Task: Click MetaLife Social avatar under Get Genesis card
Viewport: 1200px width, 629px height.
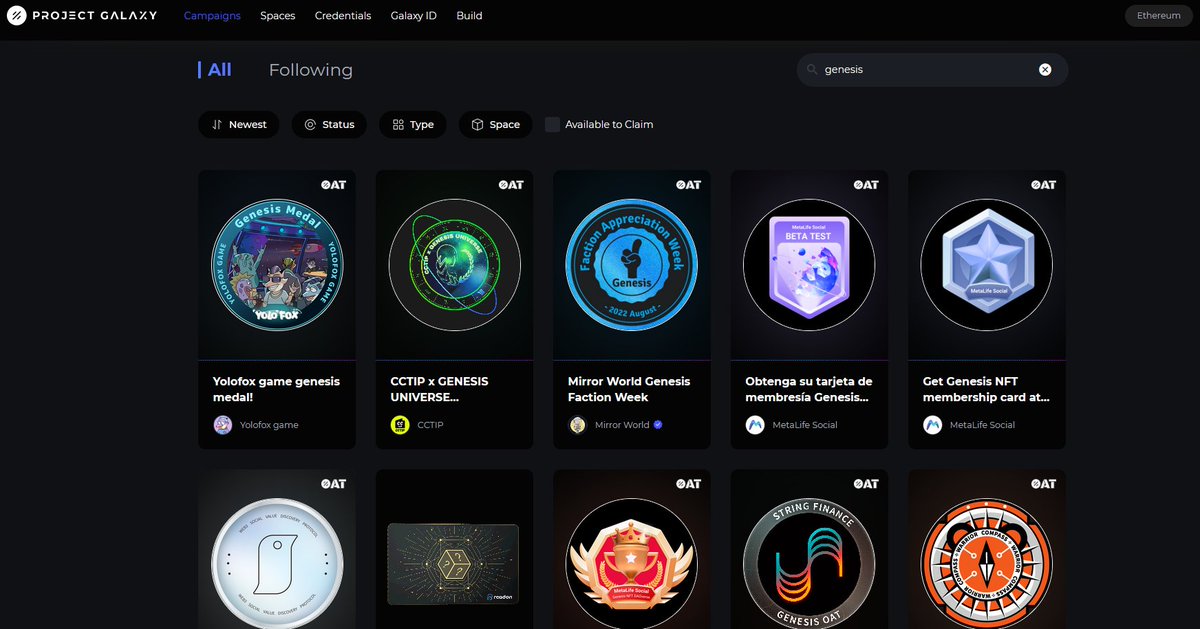Action: click(932, 425)
